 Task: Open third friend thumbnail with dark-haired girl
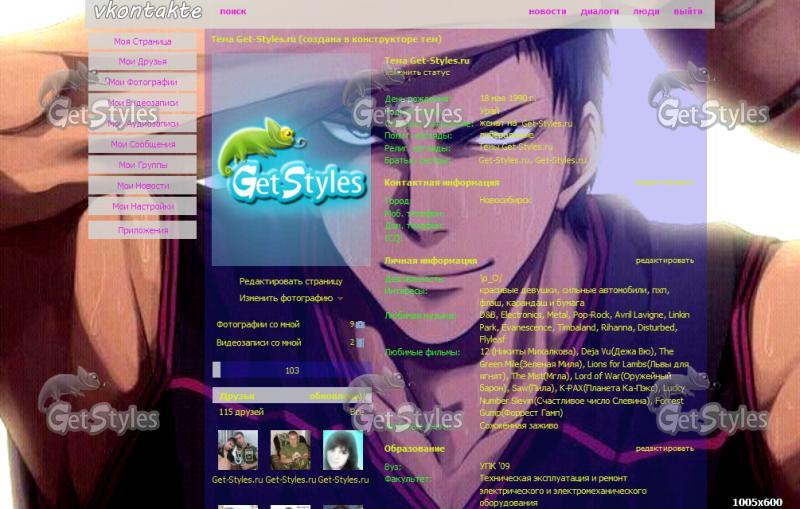click(x=343, y=450)
